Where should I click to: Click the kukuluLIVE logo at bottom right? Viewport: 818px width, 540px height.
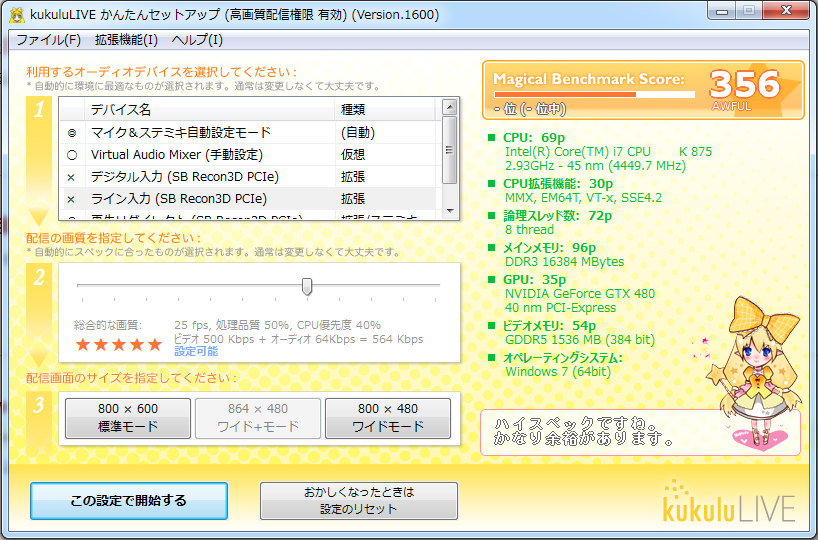pyautogui.click(x=729, y=502)
